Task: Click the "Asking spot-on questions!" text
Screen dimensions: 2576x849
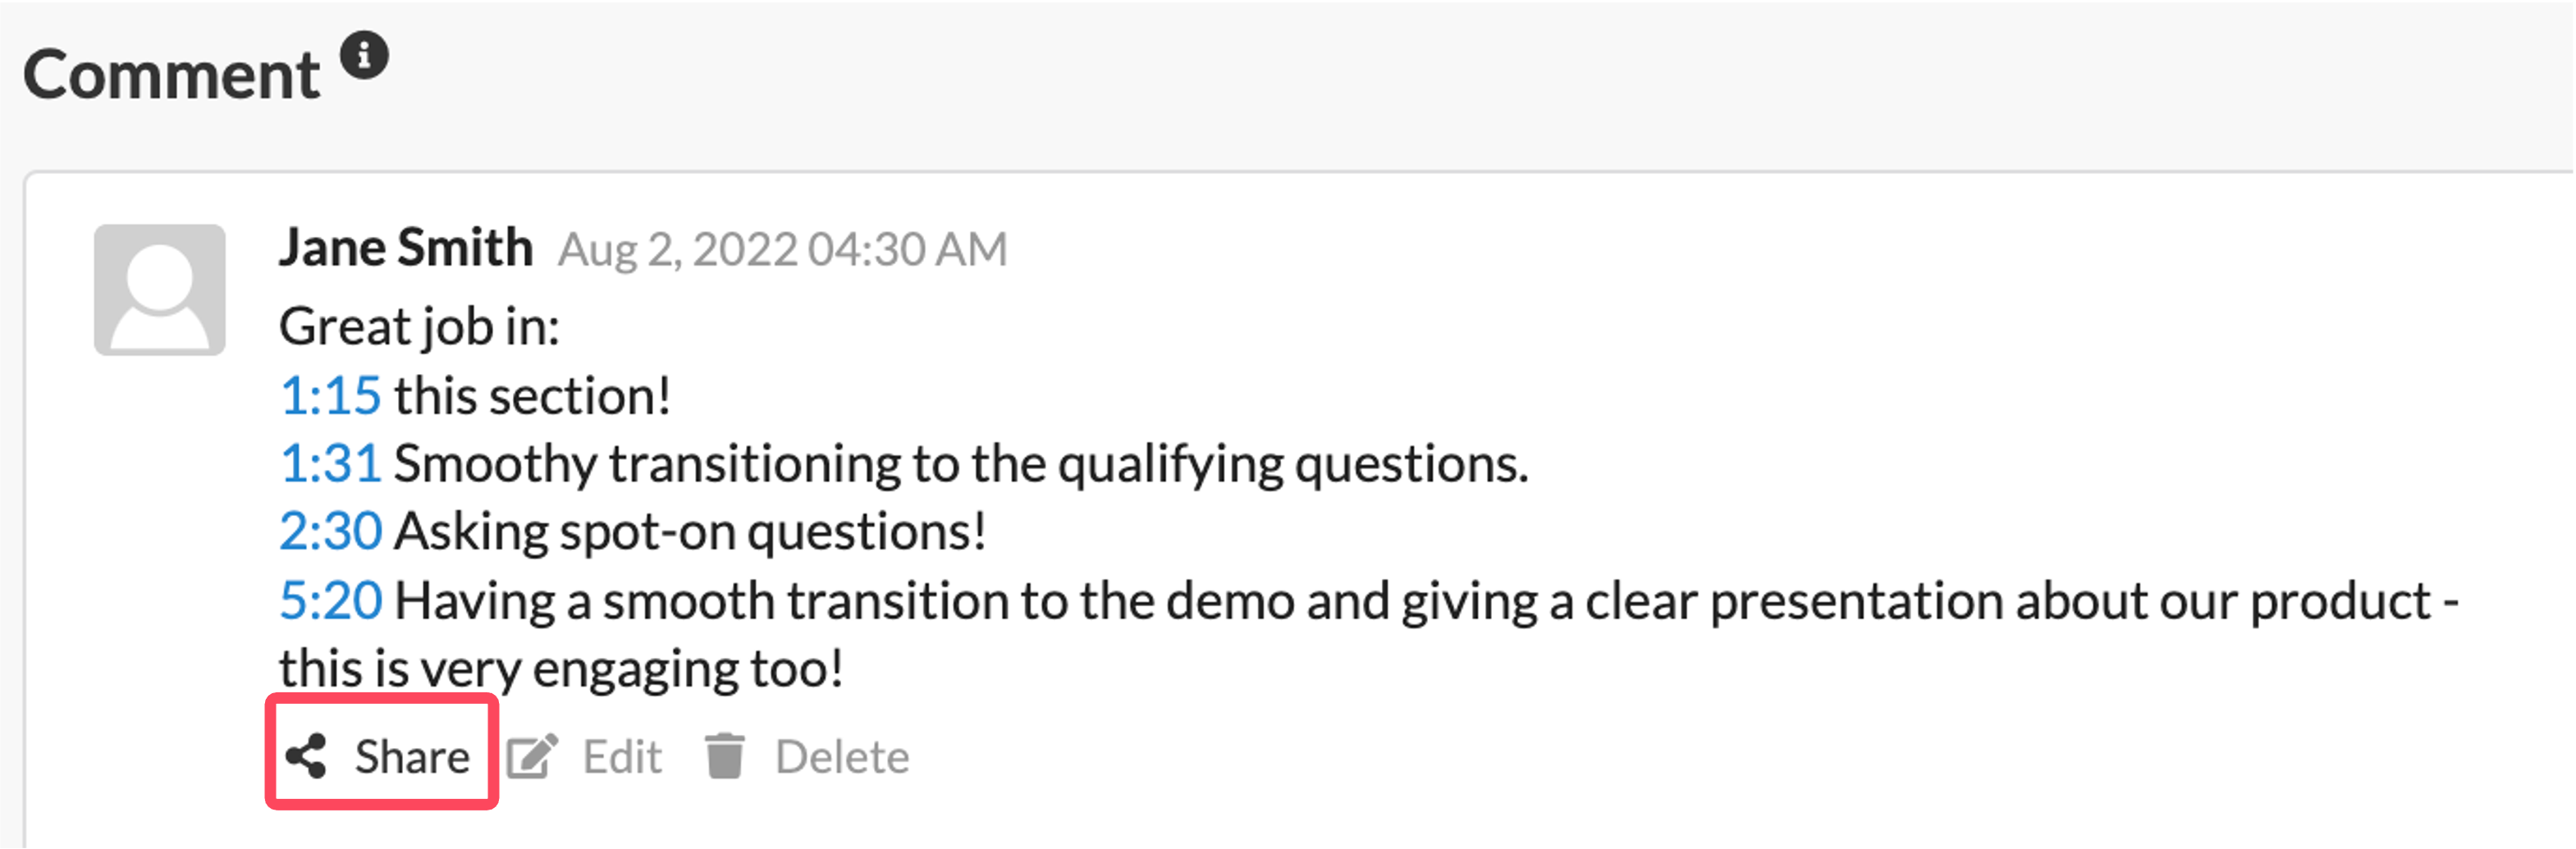Action: pyautogui.click(x=690, y=531)
